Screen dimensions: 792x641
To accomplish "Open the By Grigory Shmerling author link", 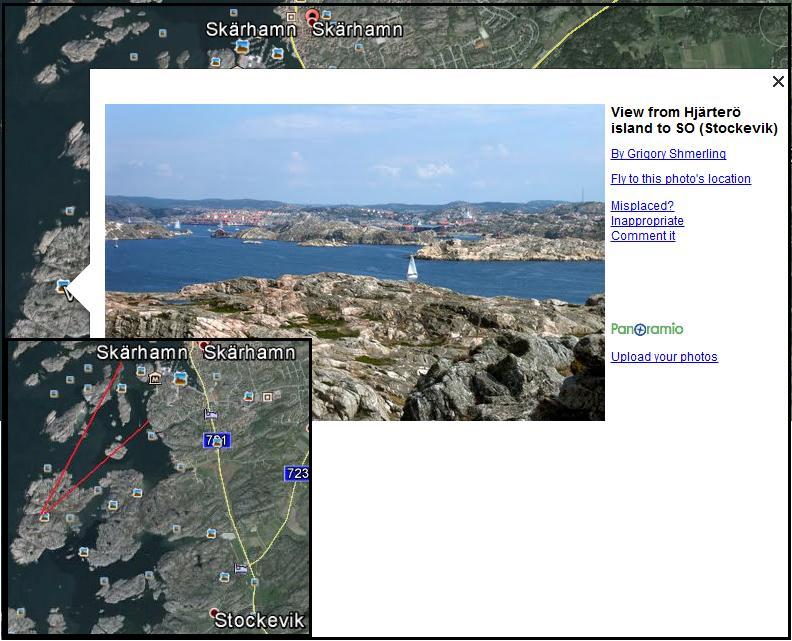I will pos(668,154).
